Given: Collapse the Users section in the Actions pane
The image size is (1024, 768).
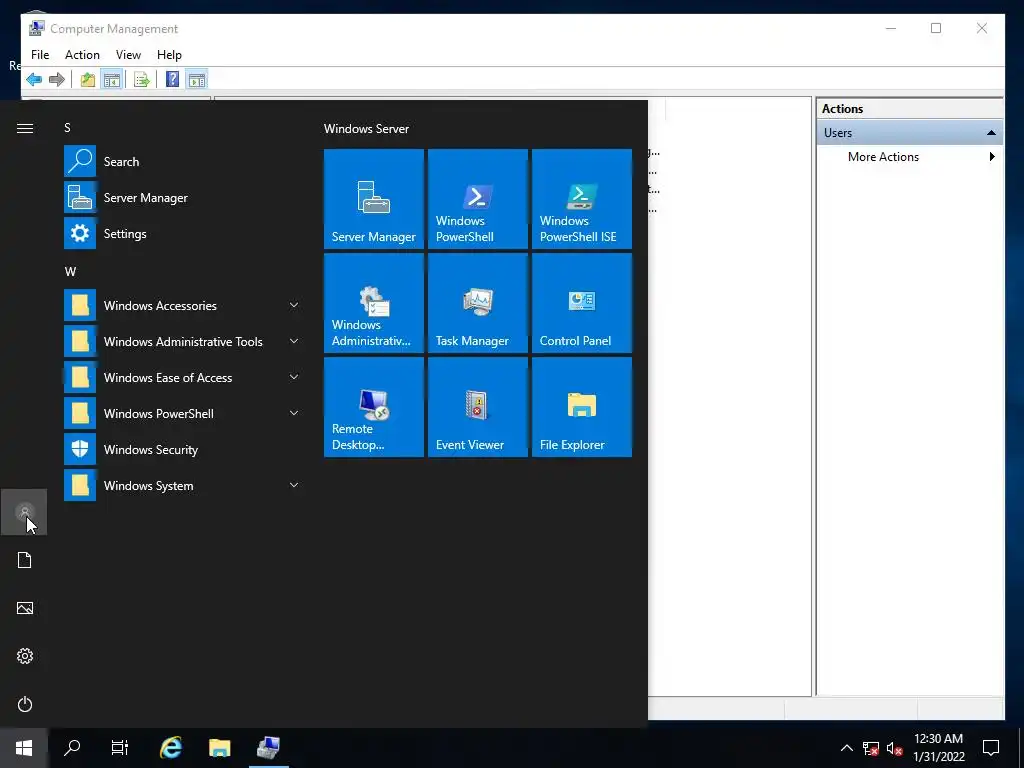Looking at the screenshot, I should 991,133.
